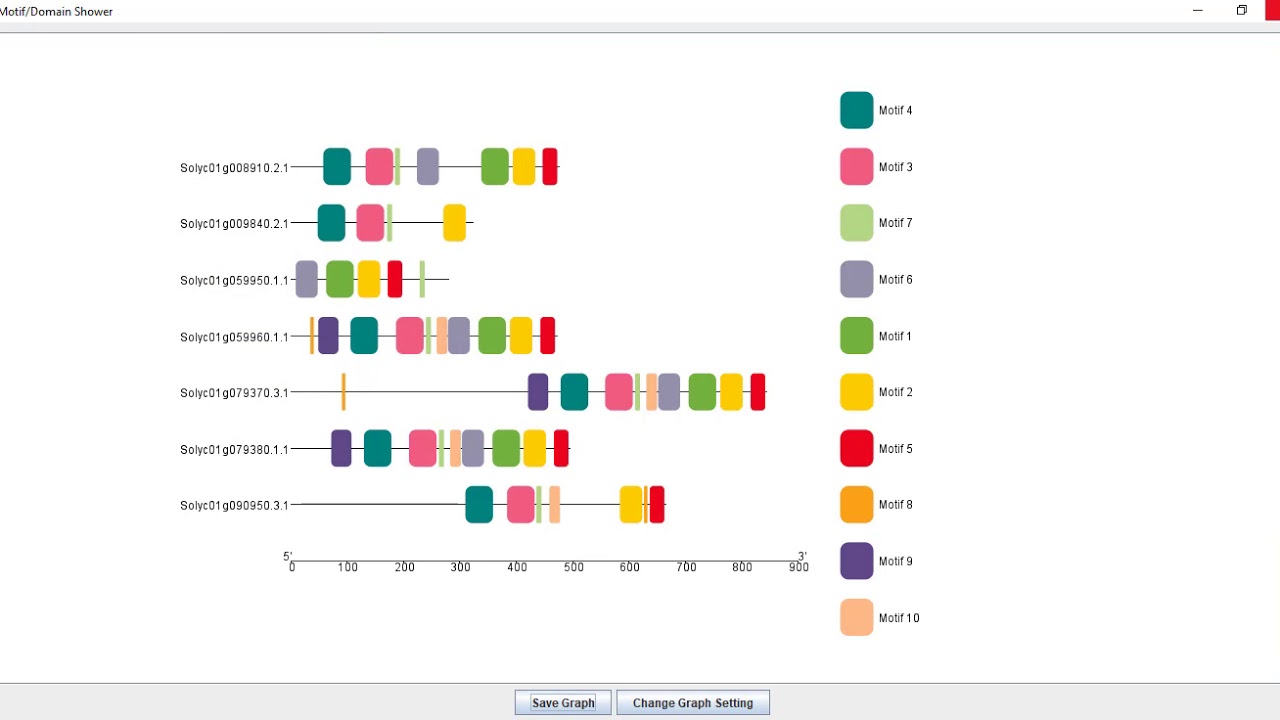Click the Motif 10 legend text

(899, 618)
